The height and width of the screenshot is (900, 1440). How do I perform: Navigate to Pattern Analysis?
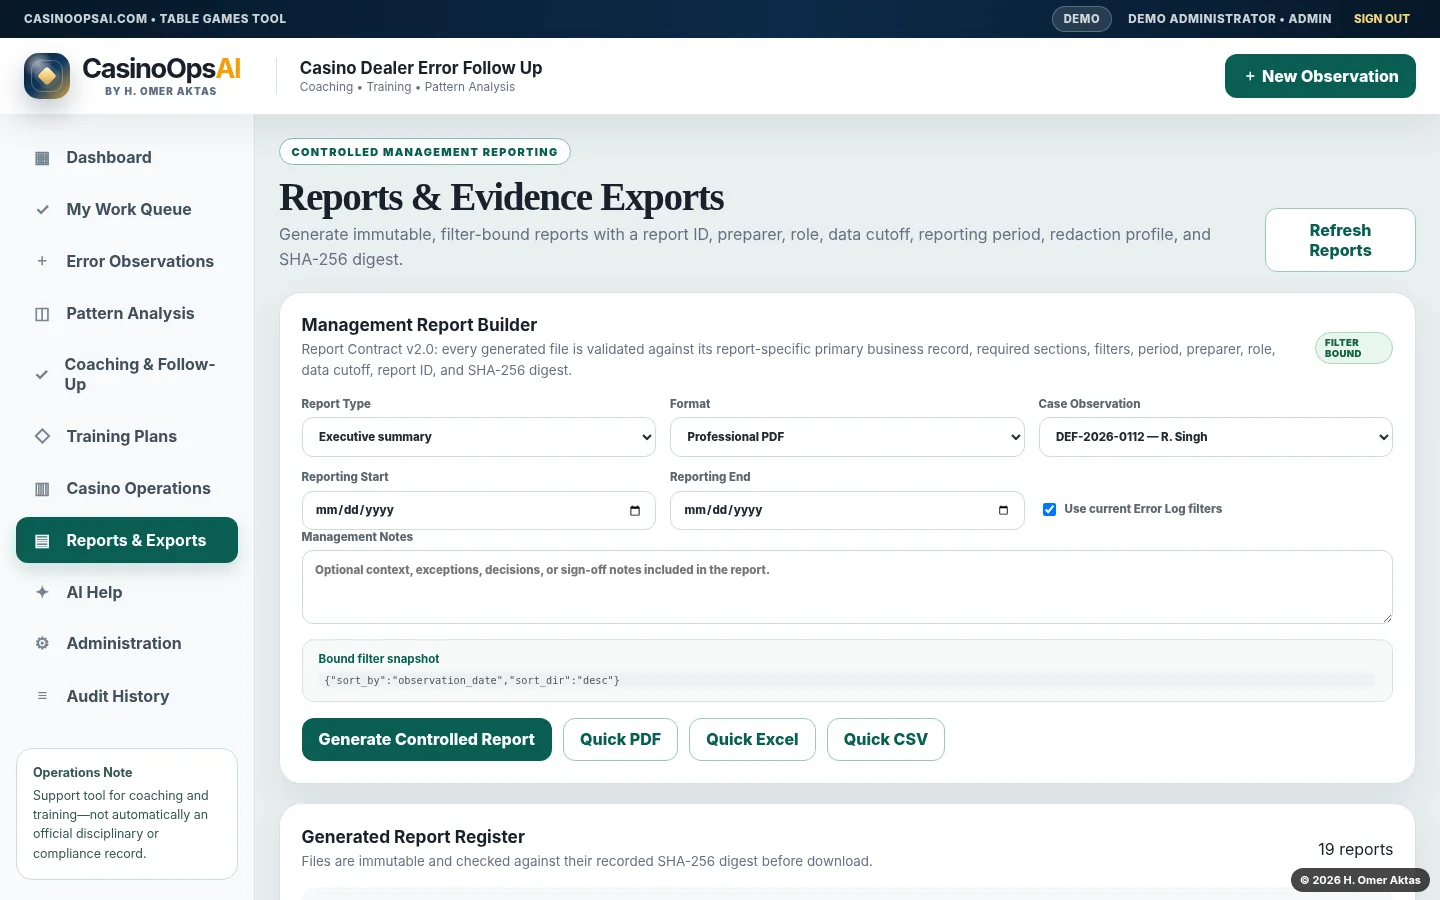pyautogui.click(x=127, y=314)
